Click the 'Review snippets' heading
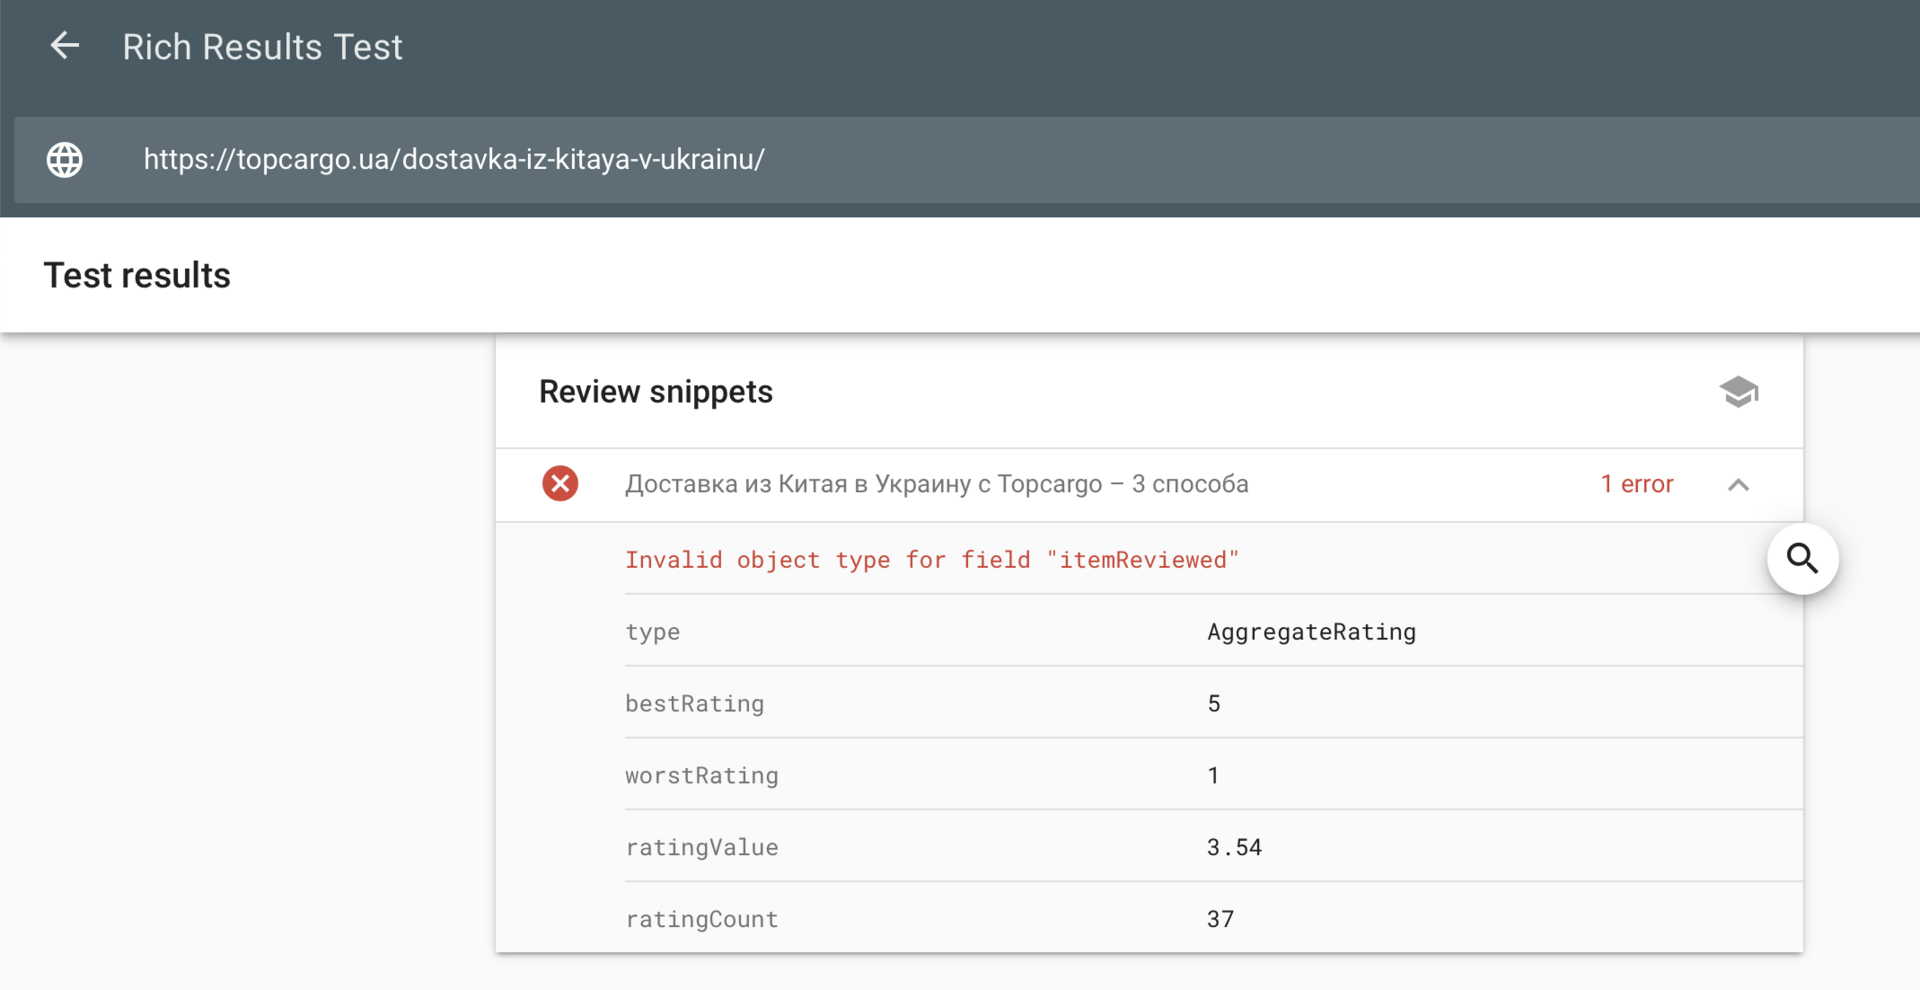This screenshot has width=1920, height=990. coord(656,392)
